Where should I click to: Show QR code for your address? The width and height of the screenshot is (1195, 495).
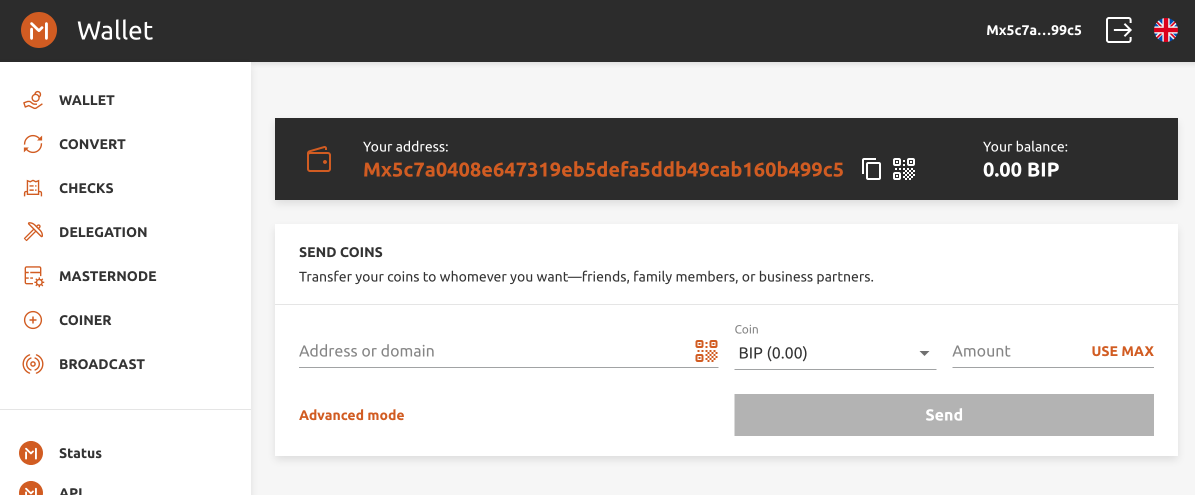click(904, 169)
